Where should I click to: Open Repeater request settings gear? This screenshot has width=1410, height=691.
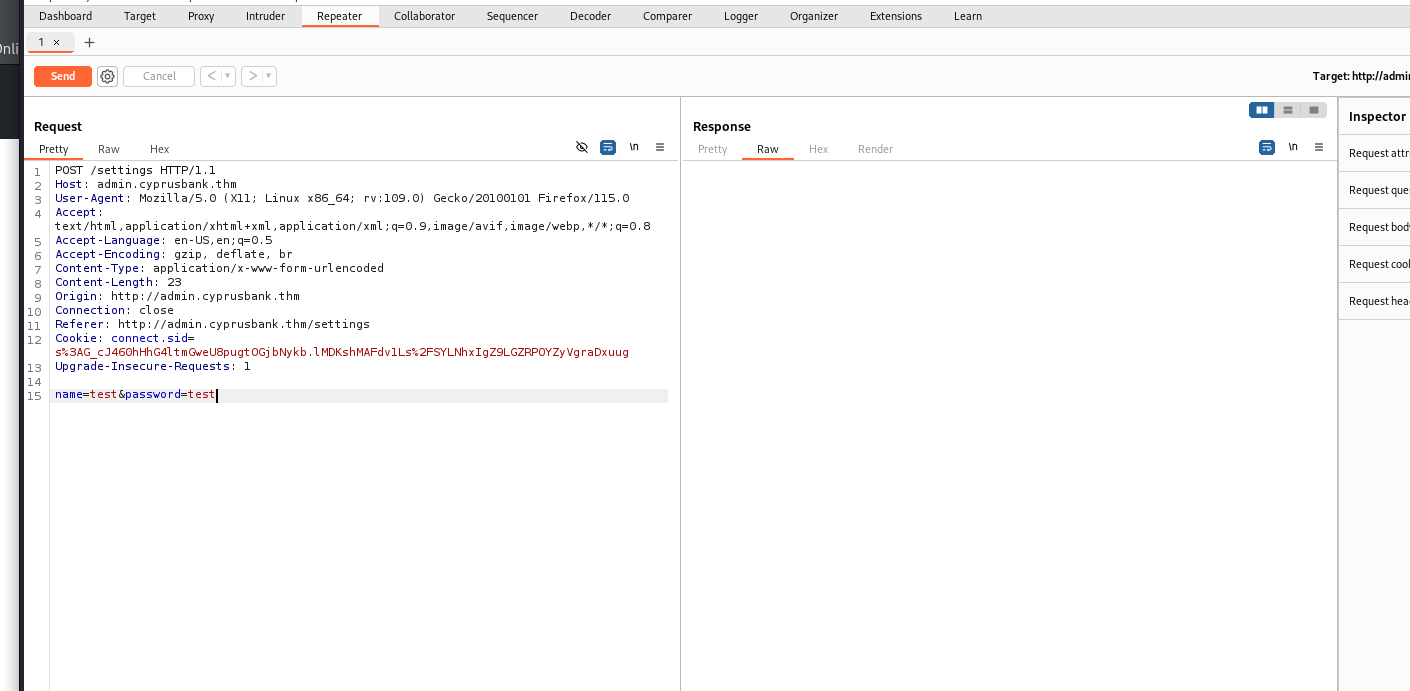(108, 76)
